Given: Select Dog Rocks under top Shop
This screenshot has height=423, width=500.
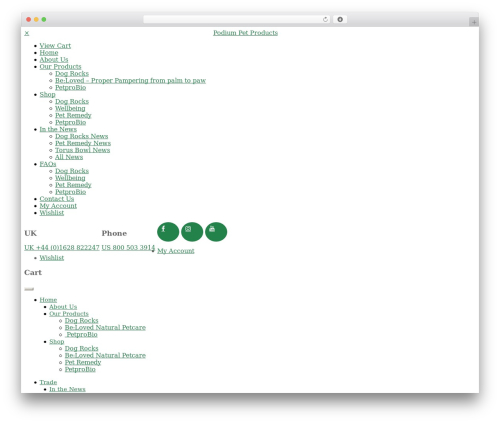Looking at the screenshot, I should click(72, 101).
